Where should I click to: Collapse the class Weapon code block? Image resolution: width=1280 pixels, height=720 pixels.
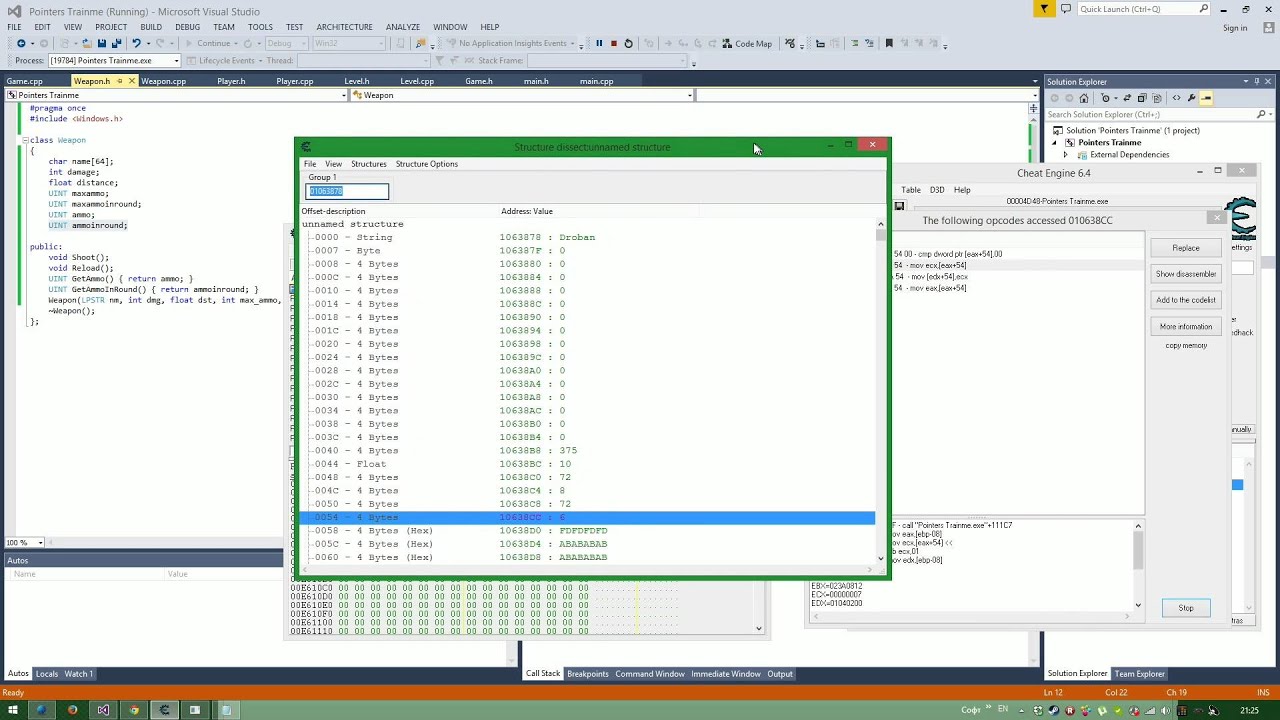24,140
